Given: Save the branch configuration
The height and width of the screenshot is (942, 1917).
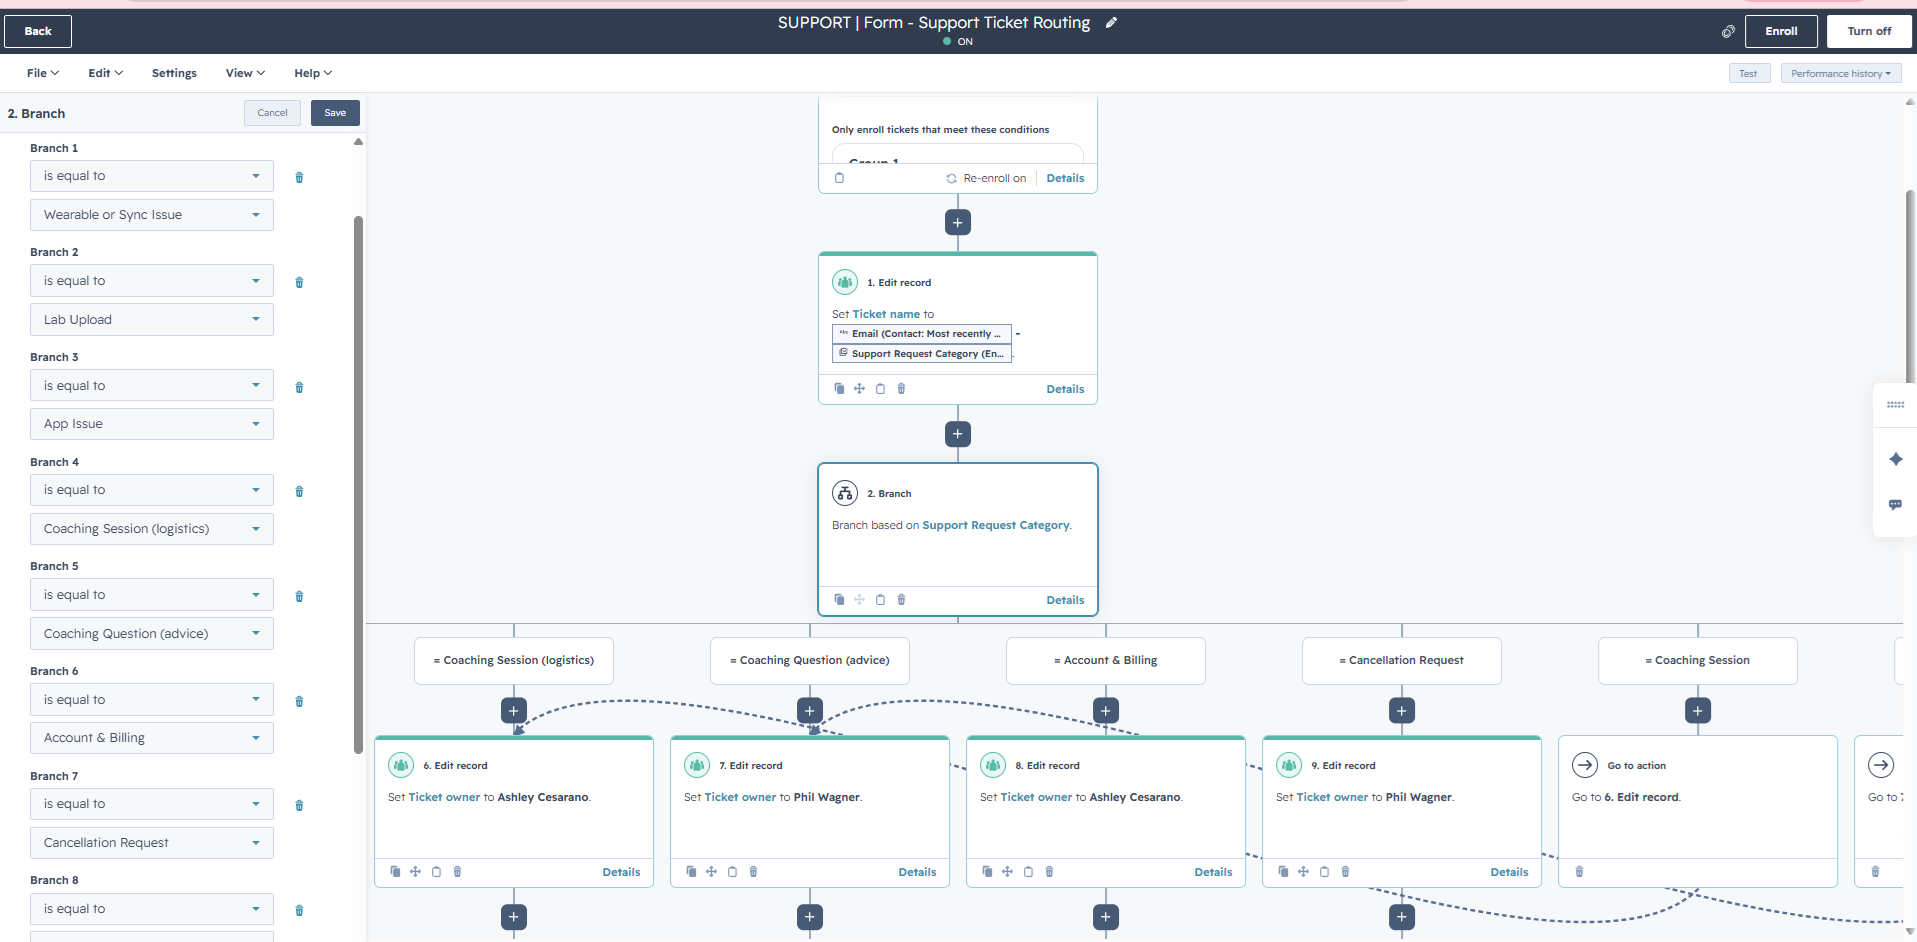Looking at the screenshot, I should coord(335,113).
